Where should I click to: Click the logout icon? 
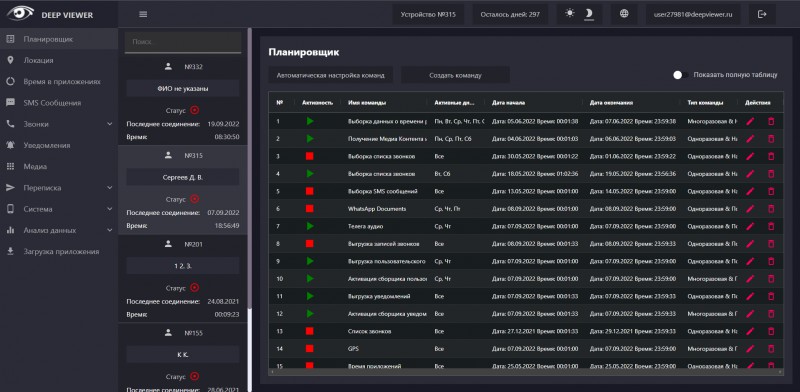click(762, 14)
